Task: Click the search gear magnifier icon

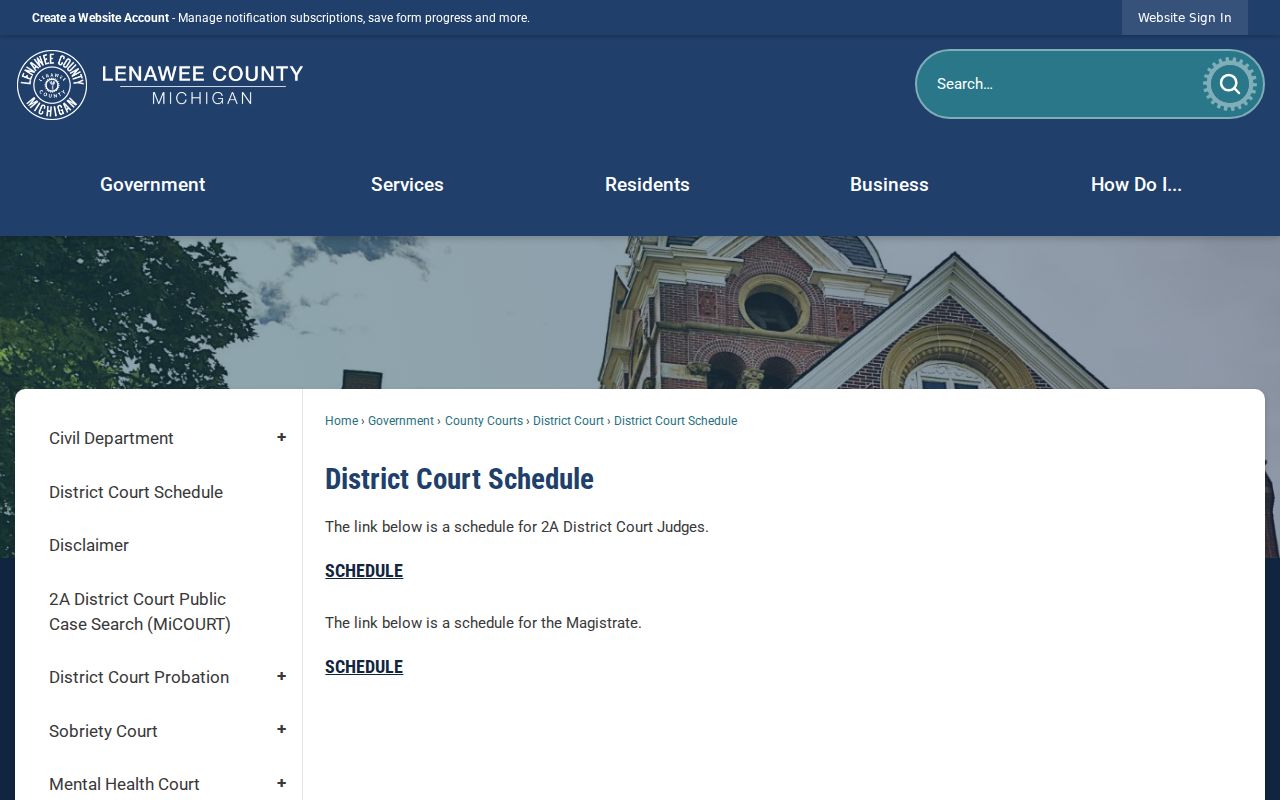Action: coord(1229,84)
